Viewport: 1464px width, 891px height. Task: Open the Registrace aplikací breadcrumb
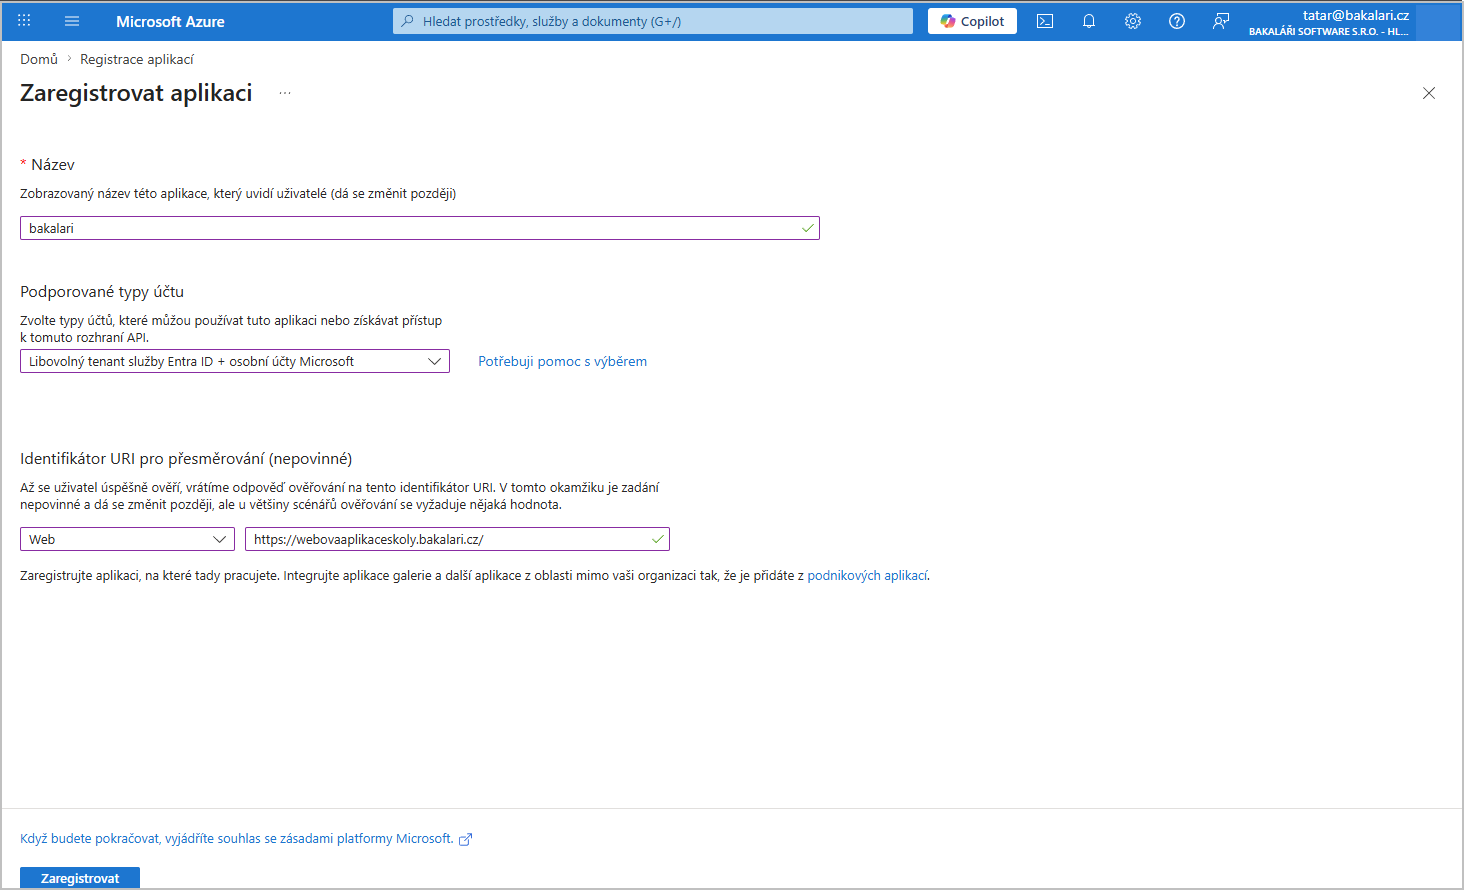click(x=137, y=59)
